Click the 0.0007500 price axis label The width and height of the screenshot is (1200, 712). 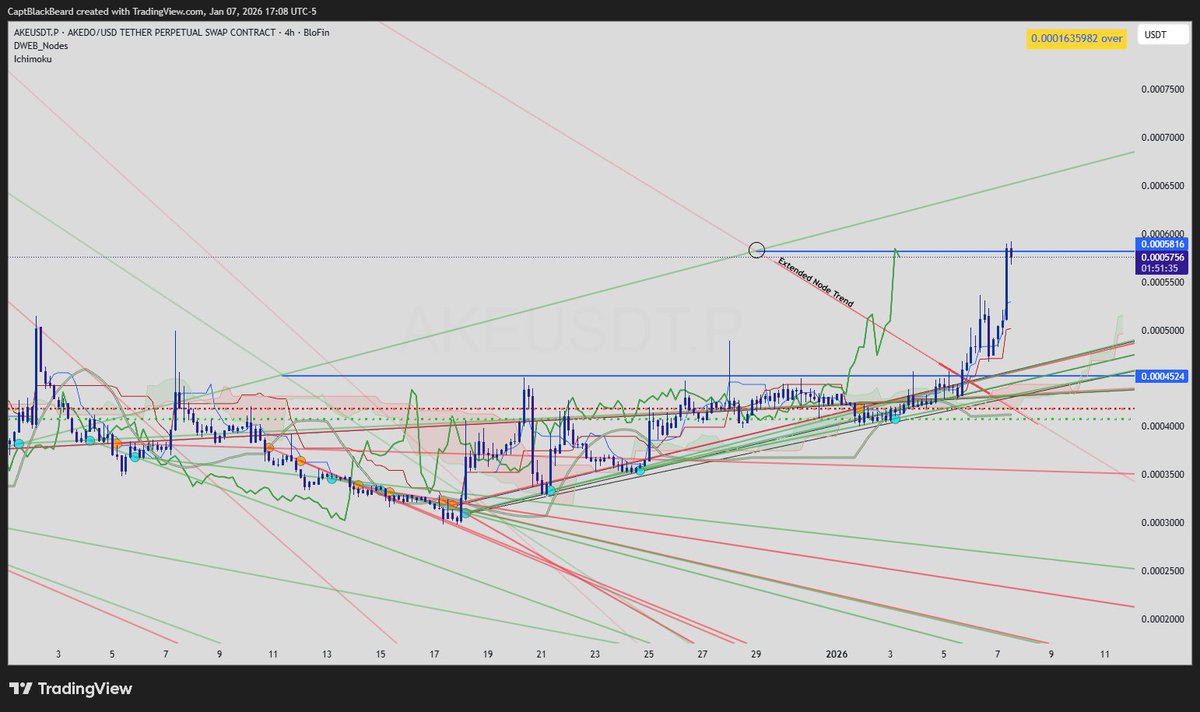1161,89
